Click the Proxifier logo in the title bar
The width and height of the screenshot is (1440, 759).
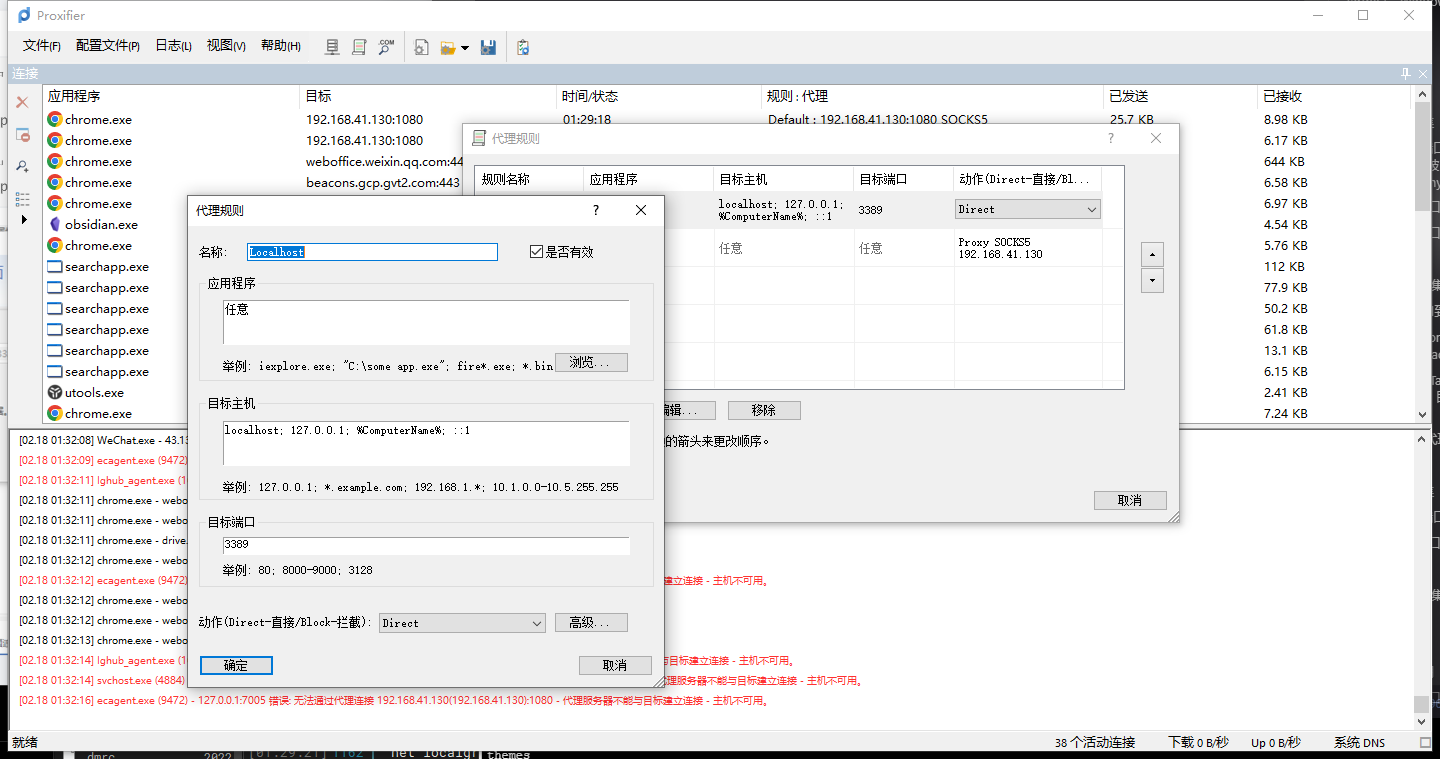24,15
